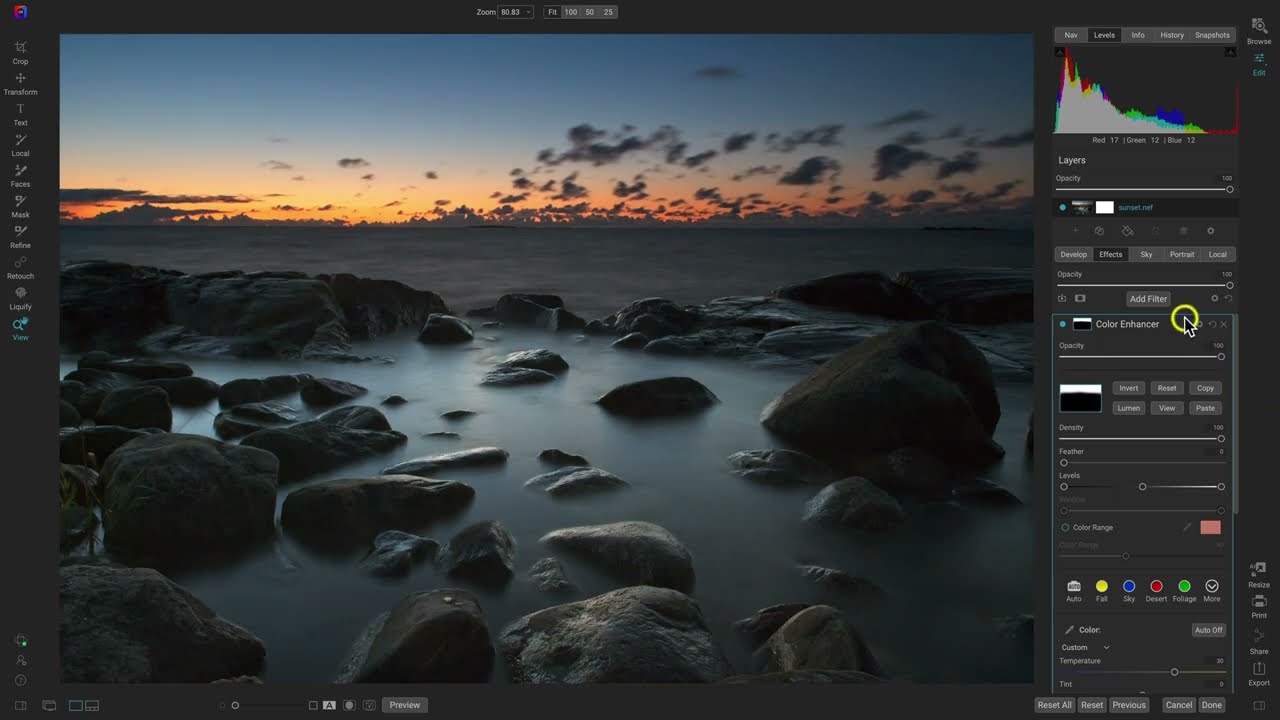Toggle the left panel at bottom bar
The height and width of the screenshot is (720, 1280).
coord(20,705)
